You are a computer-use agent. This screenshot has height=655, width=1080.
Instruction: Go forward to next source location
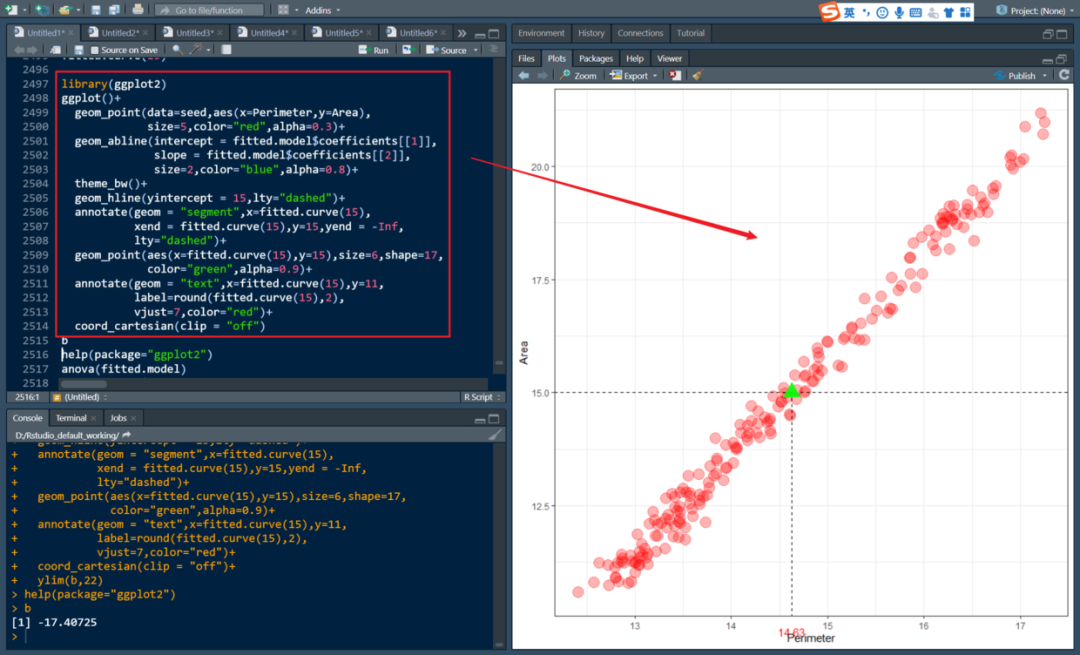click(32, 50)
